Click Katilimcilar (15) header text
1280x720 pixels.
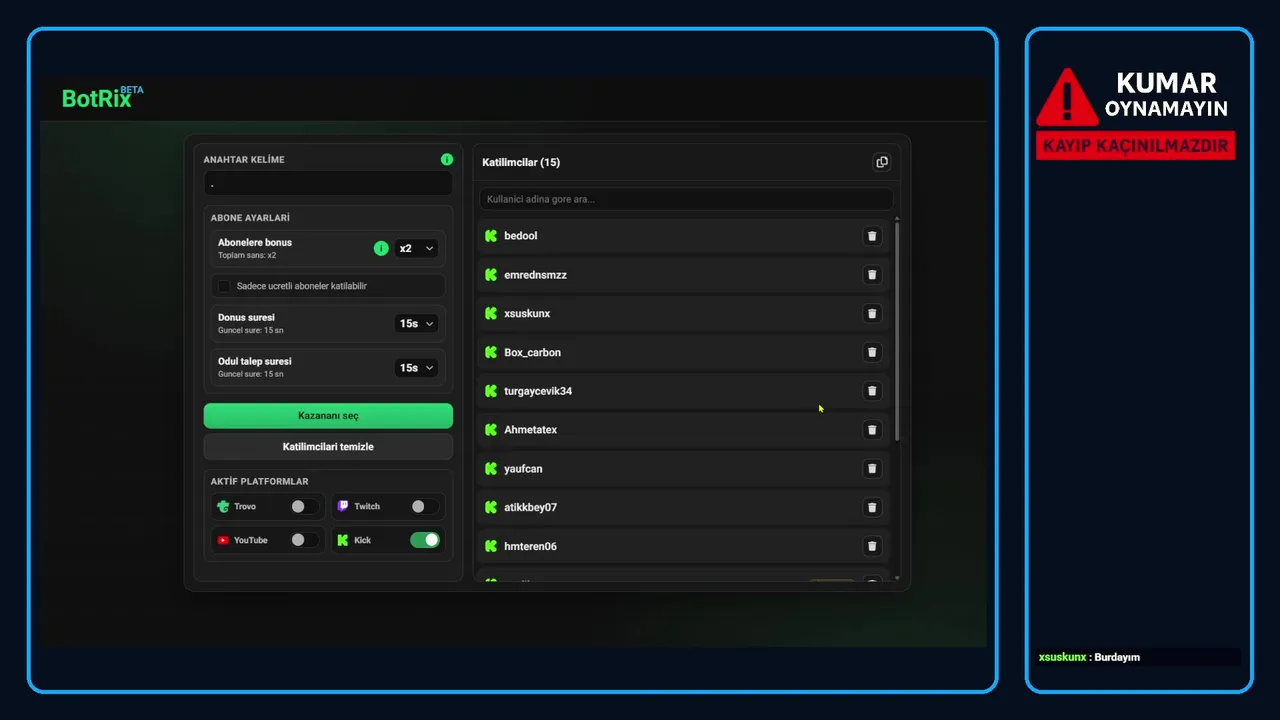[x=521, y=162]
